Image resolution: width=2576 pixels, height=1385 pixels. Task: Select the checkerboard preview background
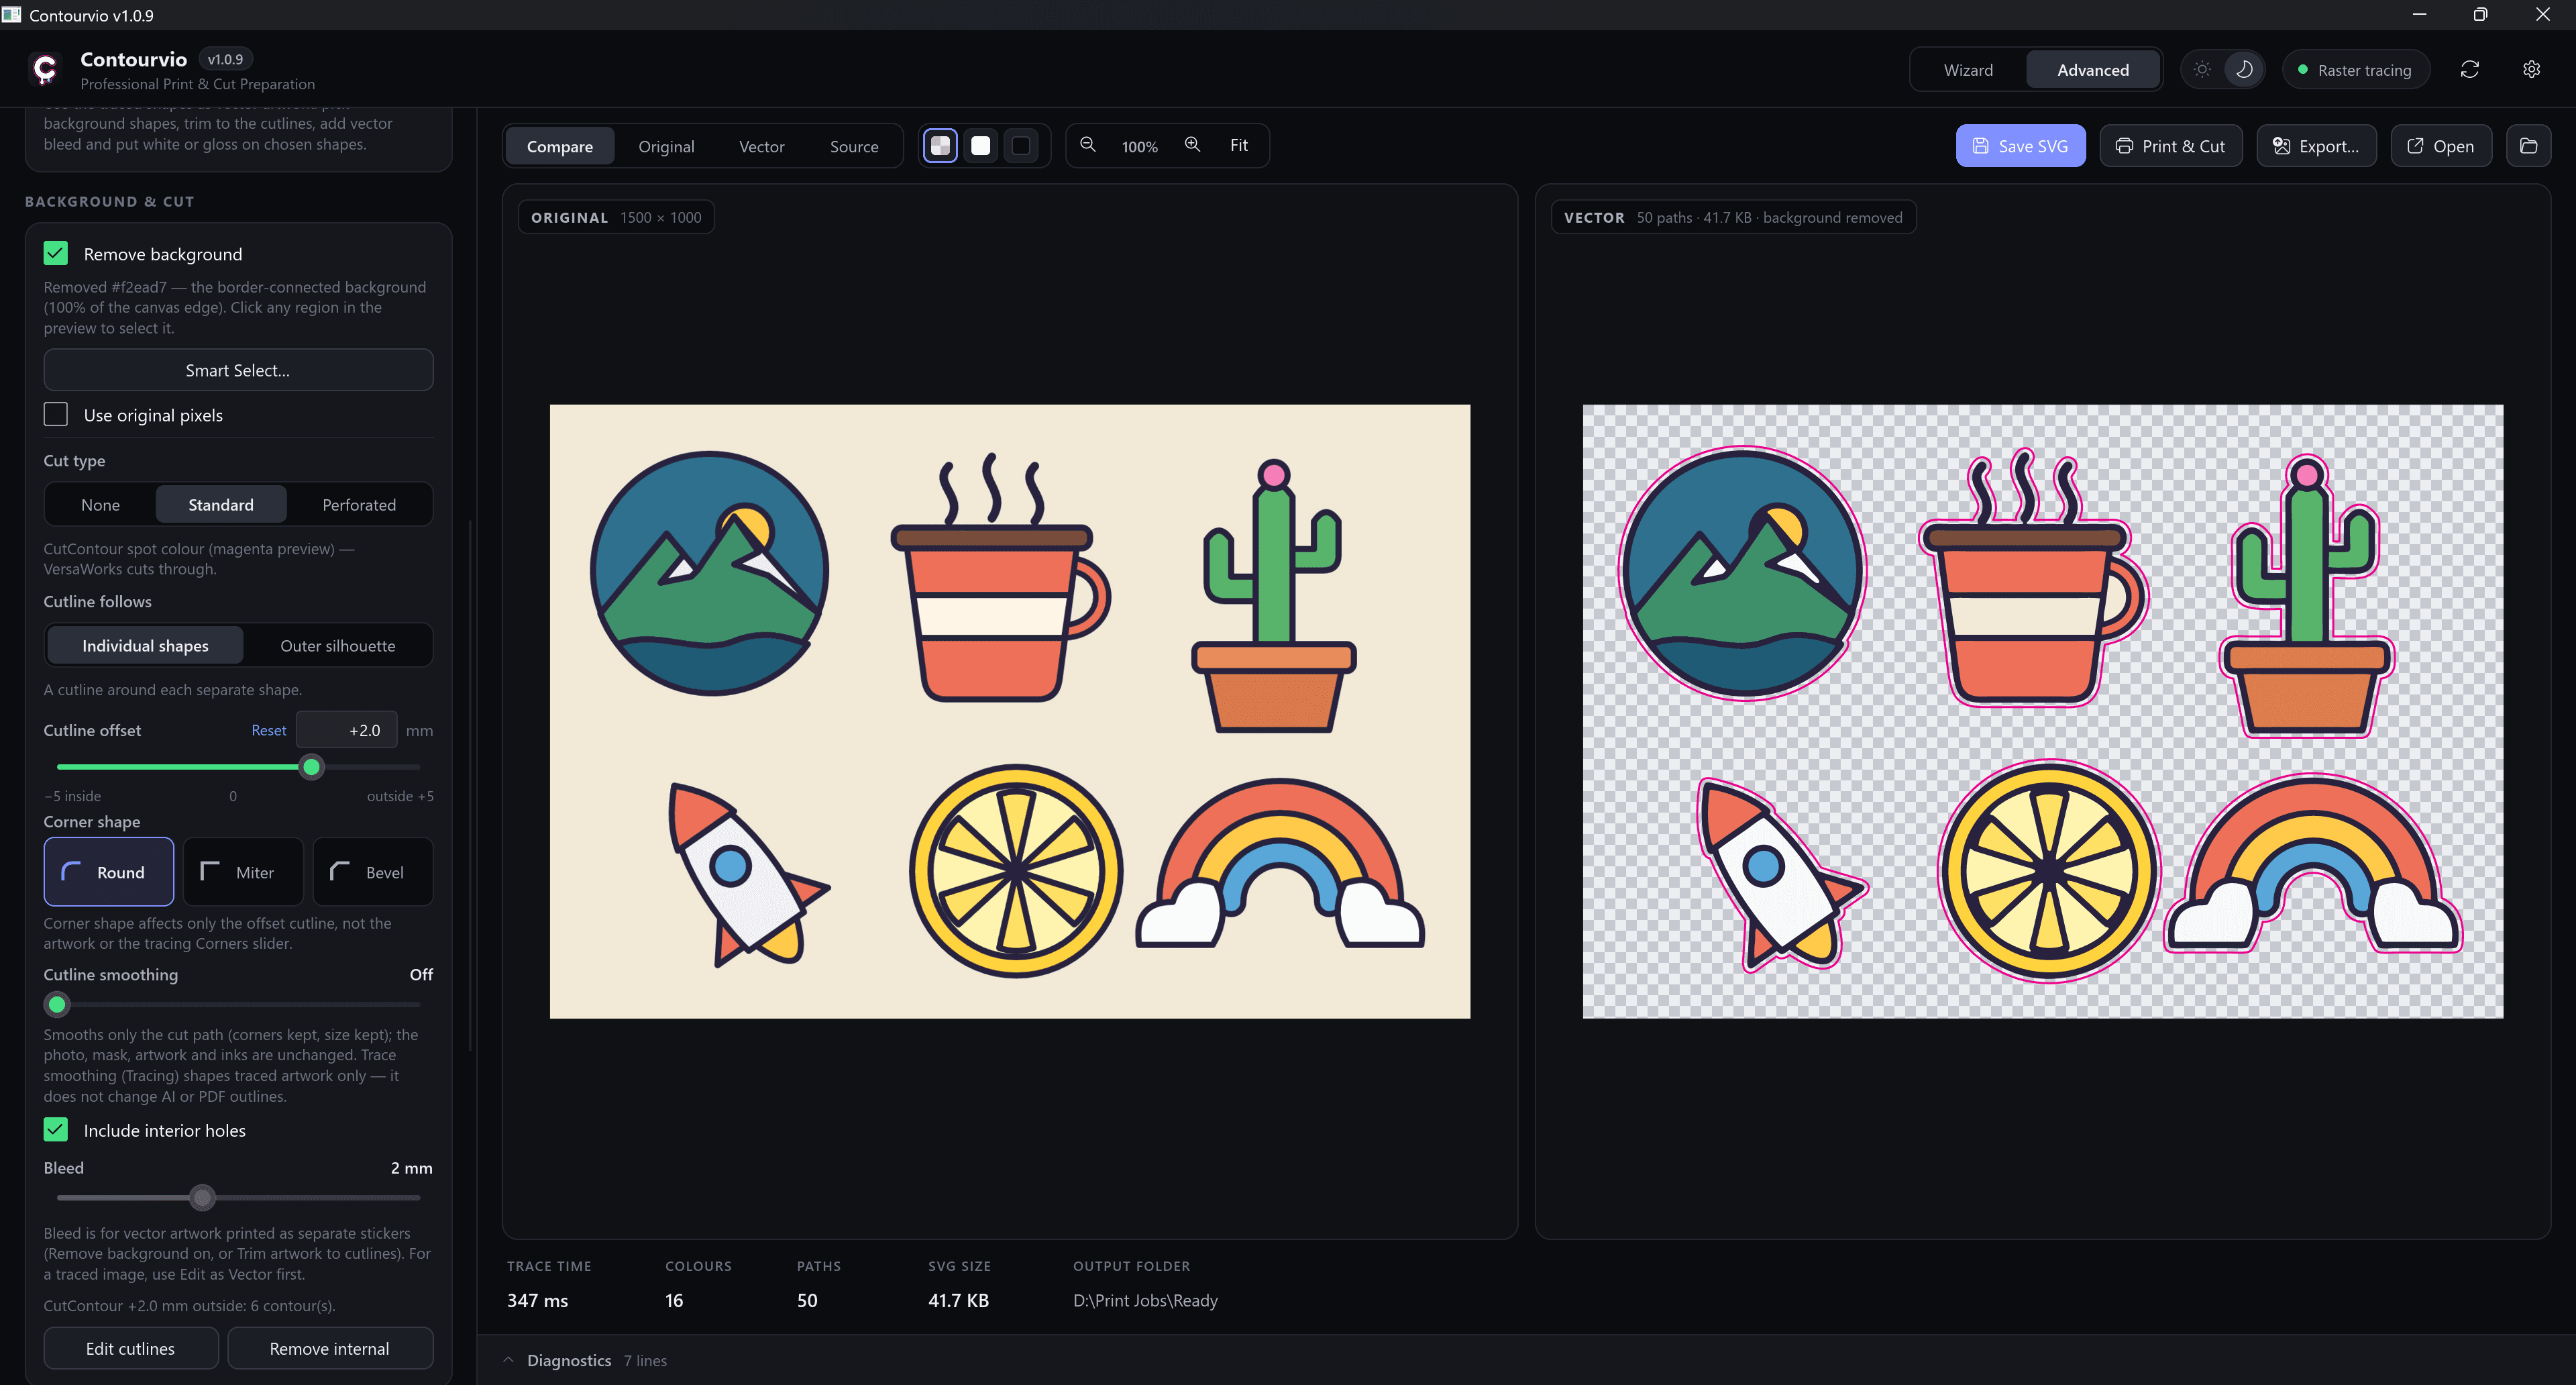940,146
